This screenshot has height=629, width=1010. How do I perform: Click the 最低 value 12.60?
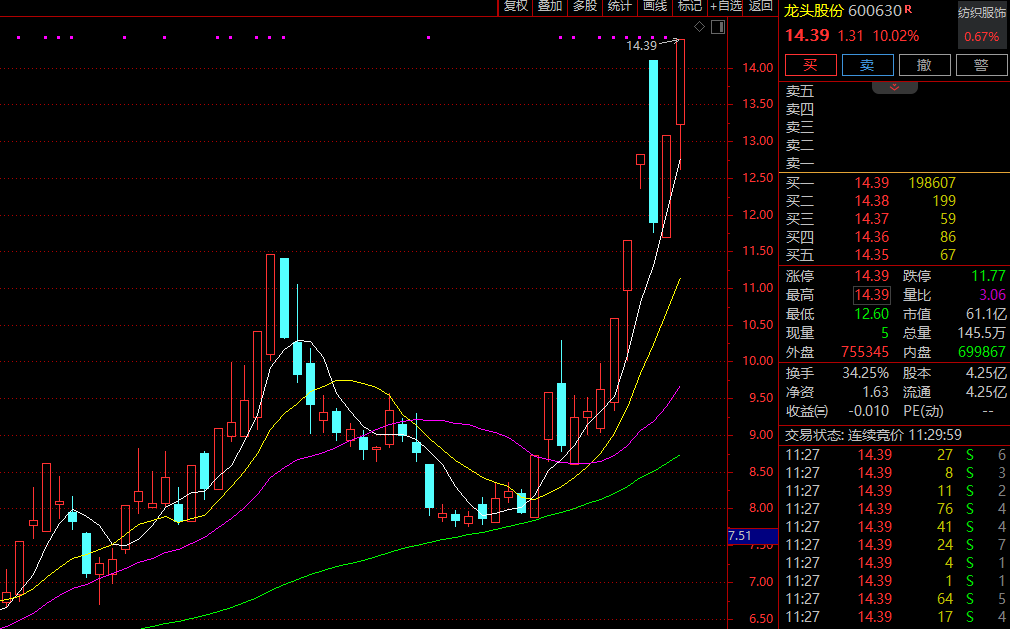click(x=872, y=314)
